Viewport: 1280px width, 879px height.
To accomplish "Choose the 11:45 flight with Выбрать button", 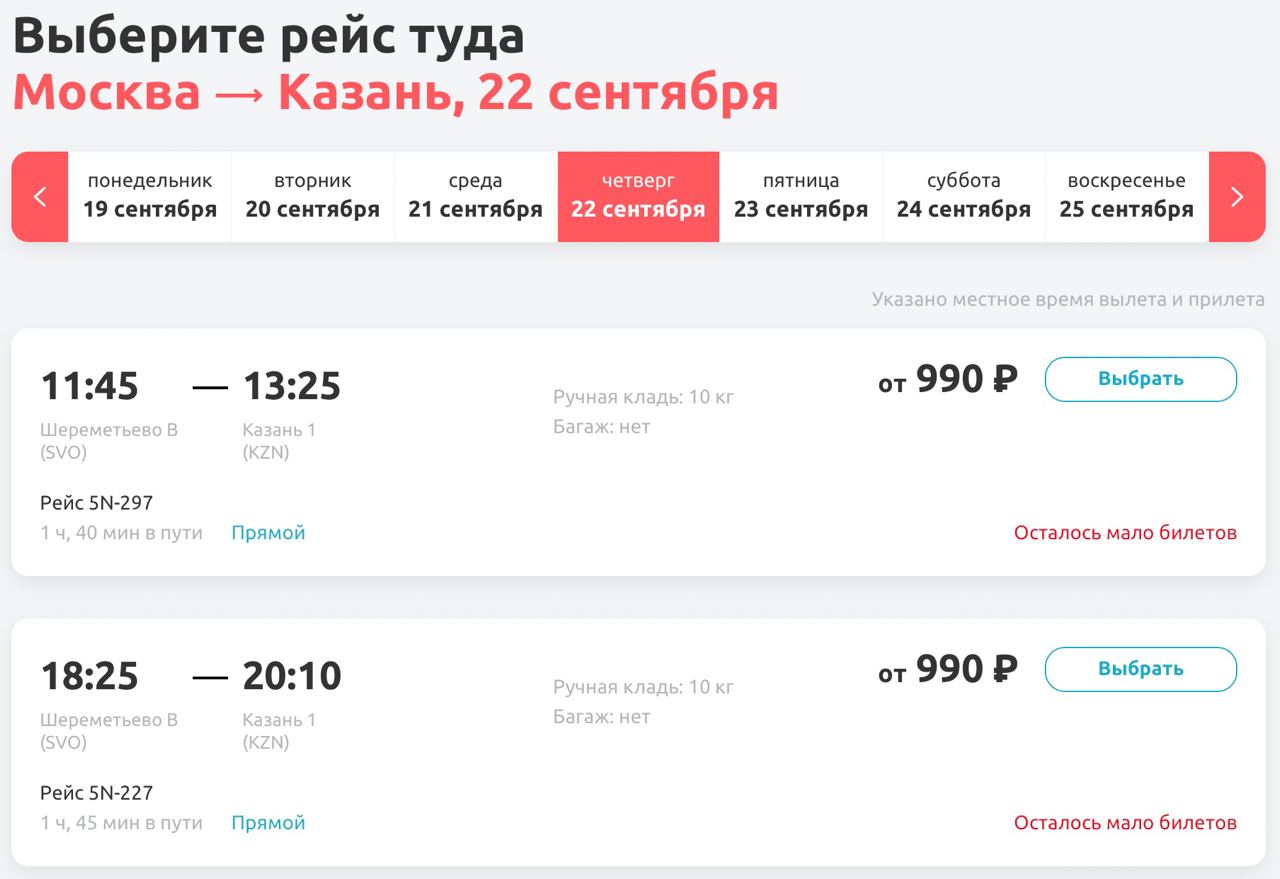I will click(1141, 379).
